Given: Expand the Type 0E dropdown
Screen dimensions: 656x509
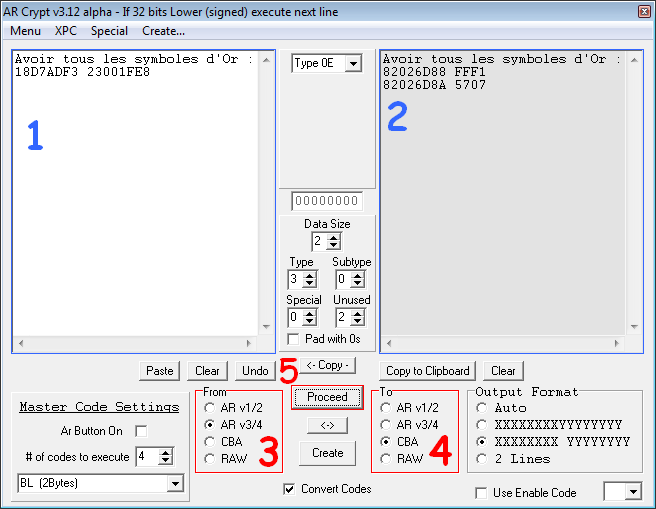Looking at the screenshot, I should [x=354, y=64].
